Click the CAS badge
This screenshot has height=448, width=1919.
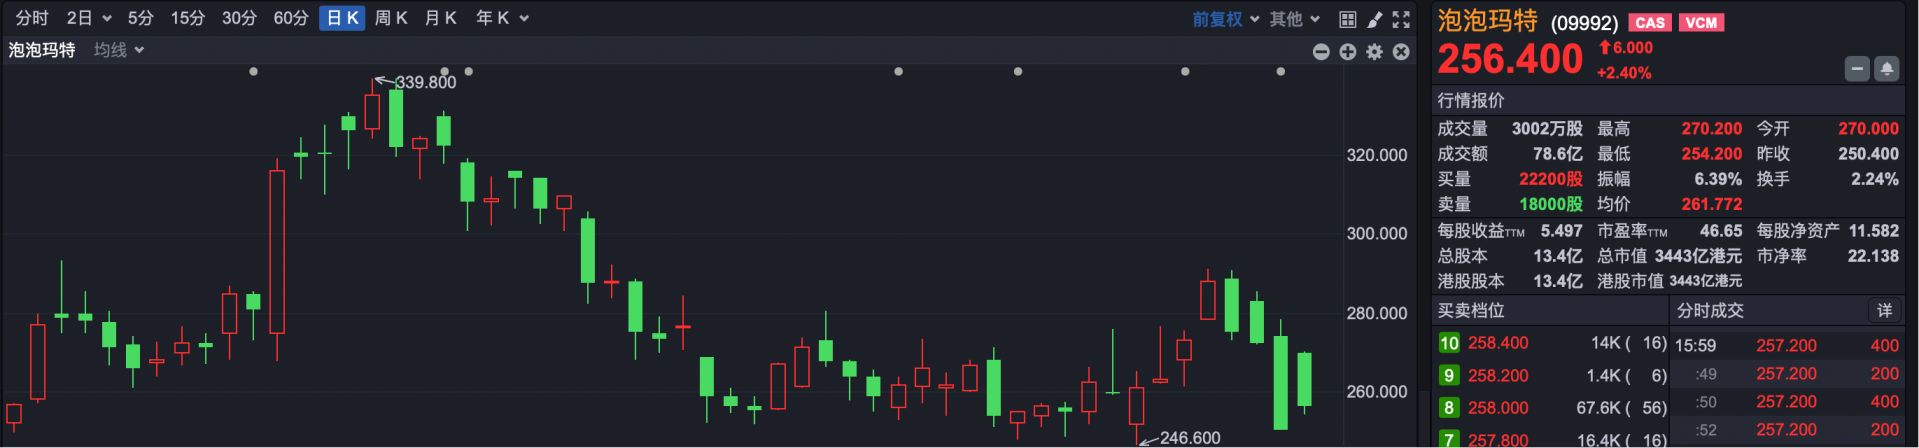1649,23
